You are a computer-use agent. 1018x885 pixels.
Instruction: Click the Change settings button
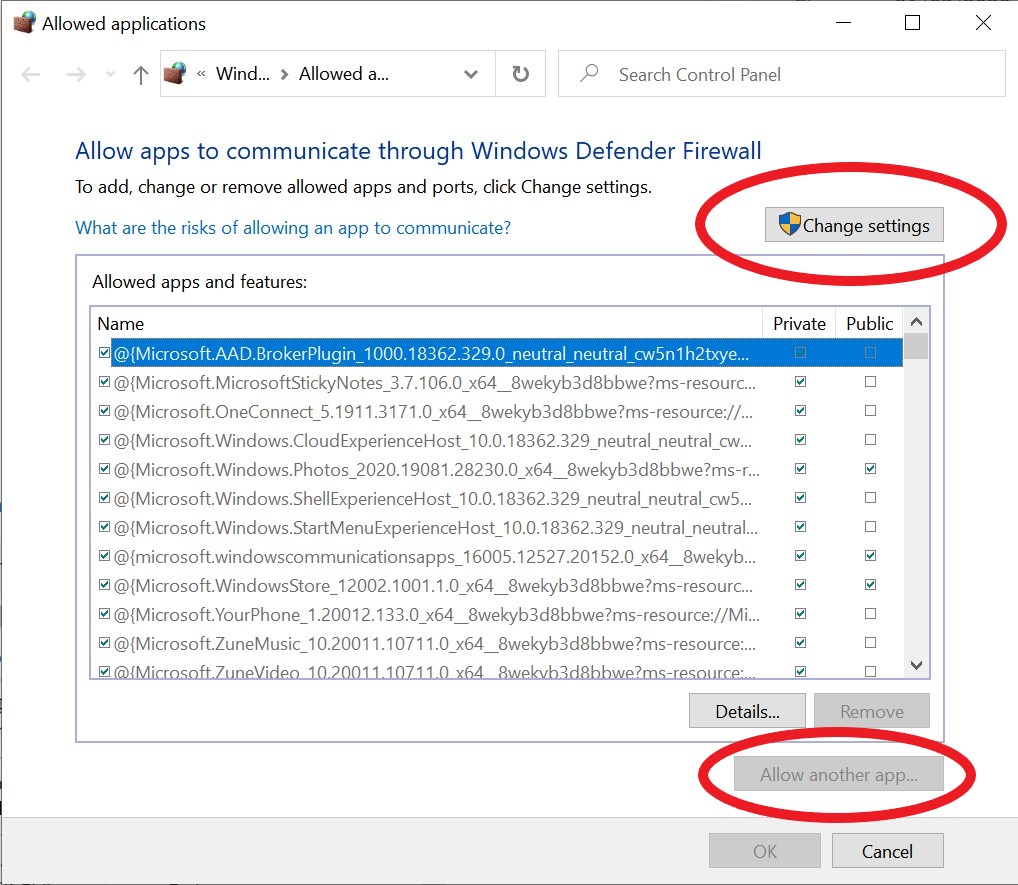(x=854, y=225)
